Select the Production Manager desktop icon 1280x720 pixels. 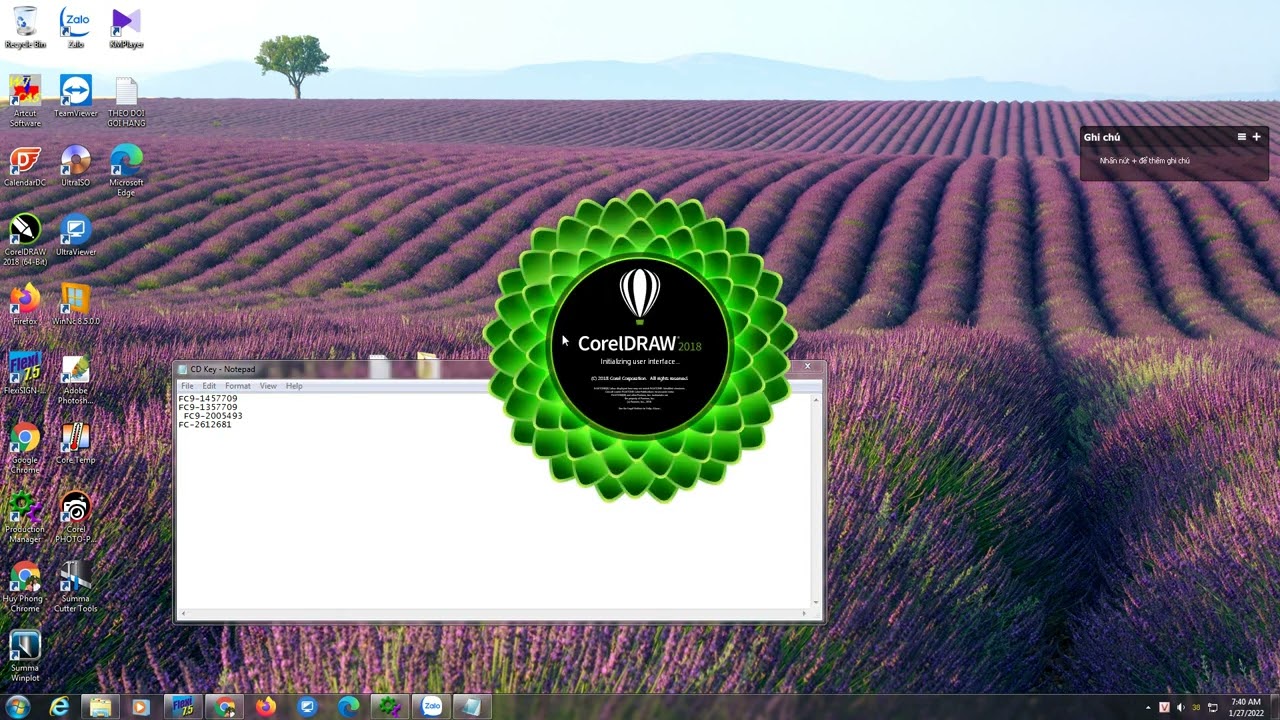tap(25, 516)
